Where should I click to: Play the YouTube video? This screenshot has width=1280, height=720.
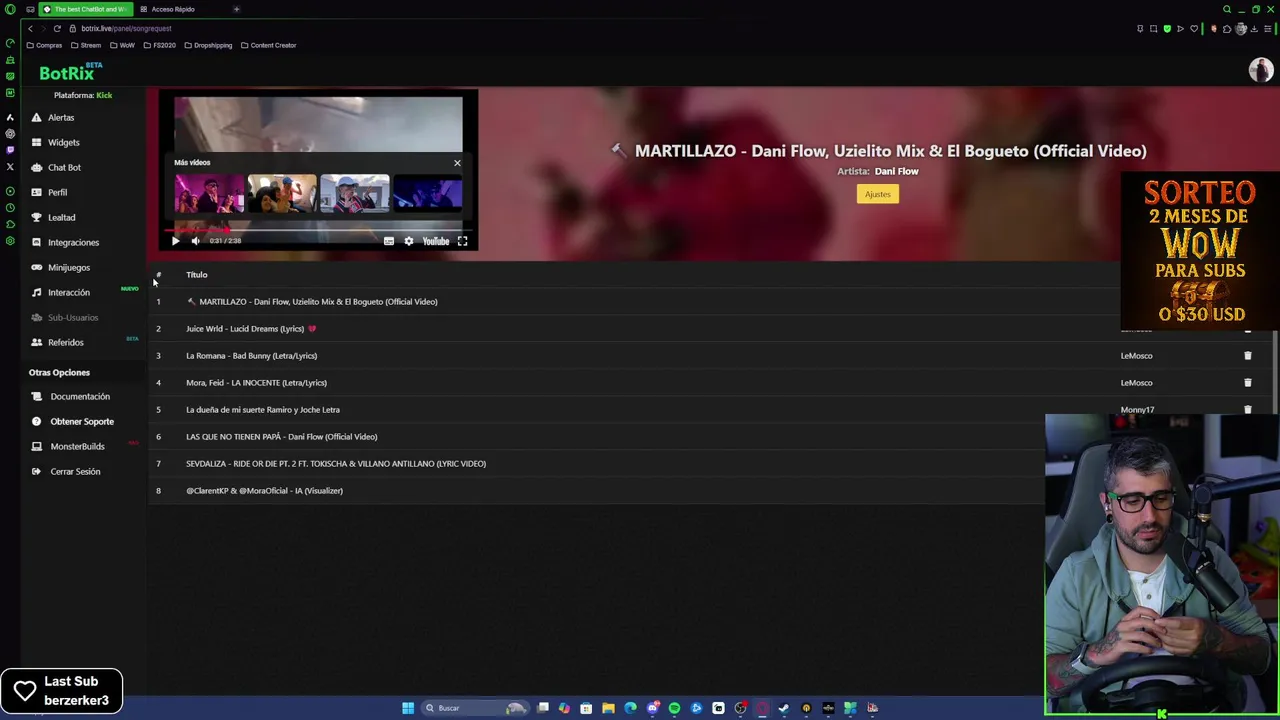[x=175, y=241]
